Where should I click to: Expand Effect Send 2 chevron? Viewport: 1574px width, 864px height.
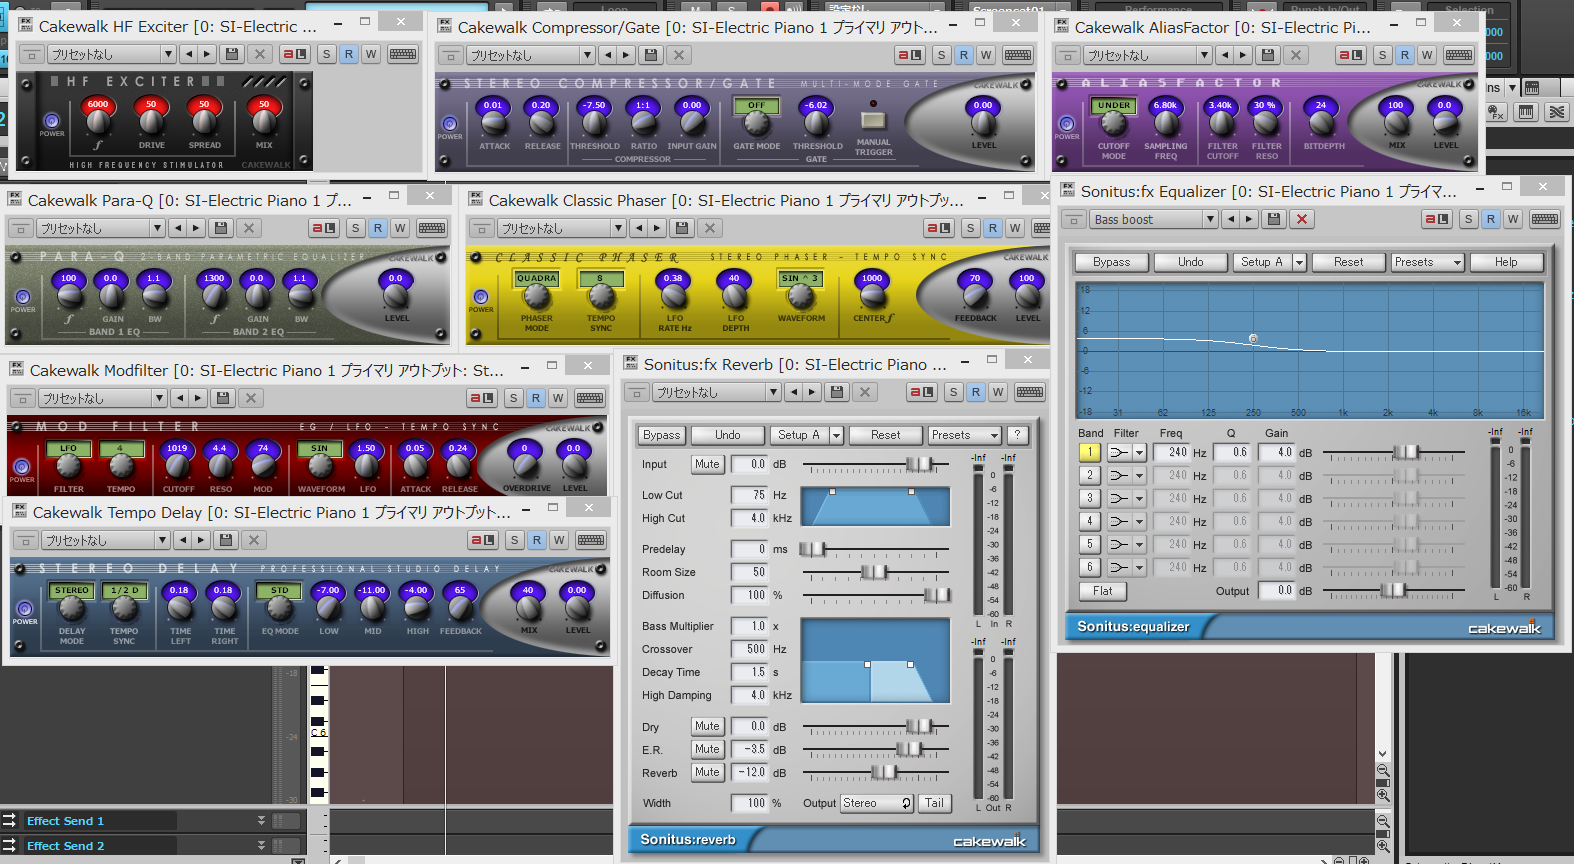pos(262,845)
